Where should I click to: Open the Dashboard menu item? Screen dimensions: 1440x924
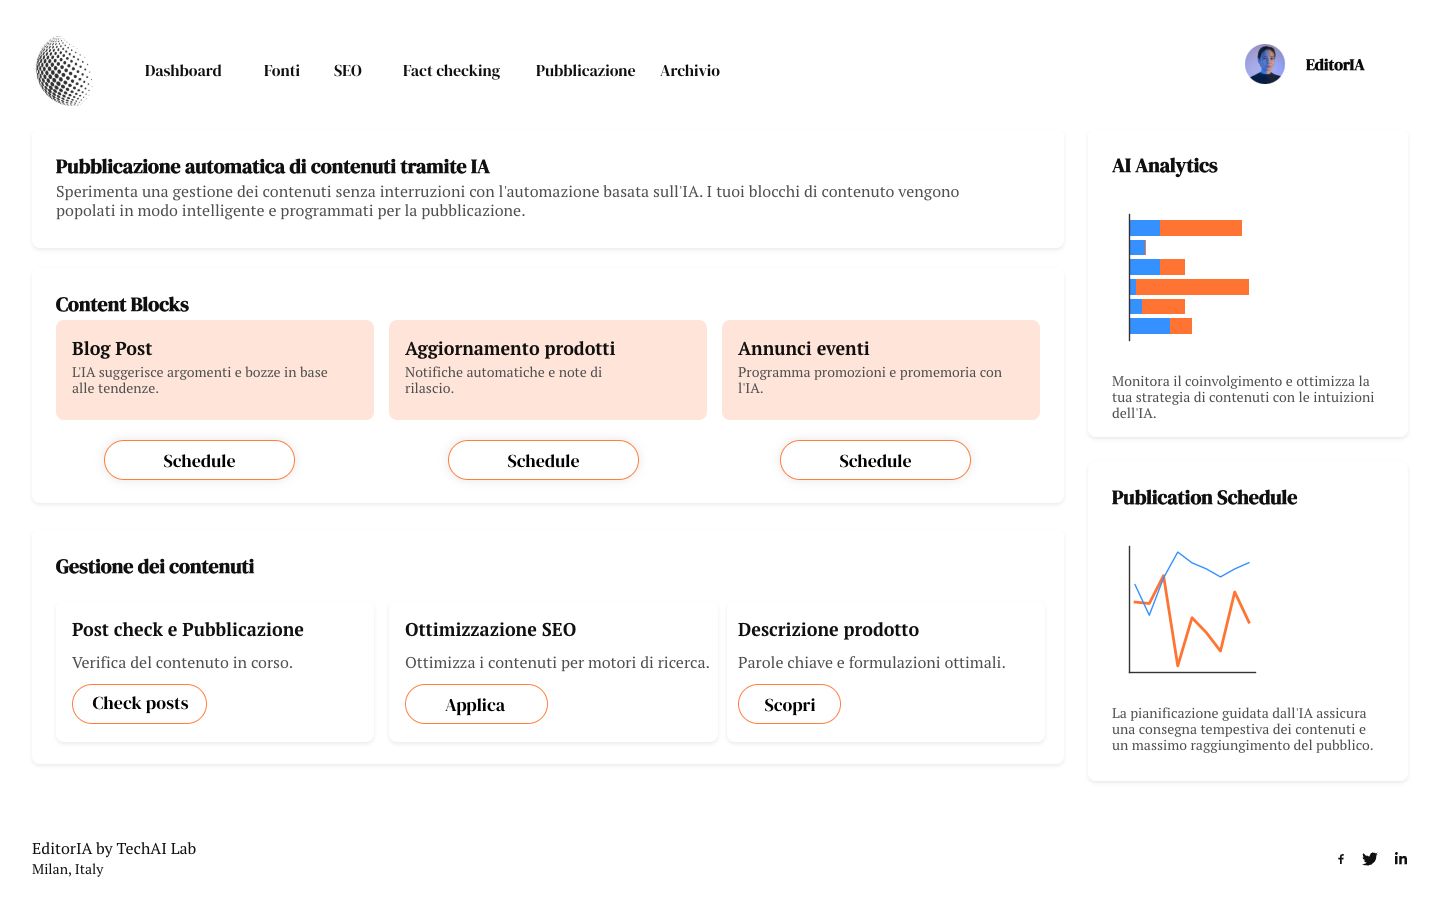tap(183, 71)
